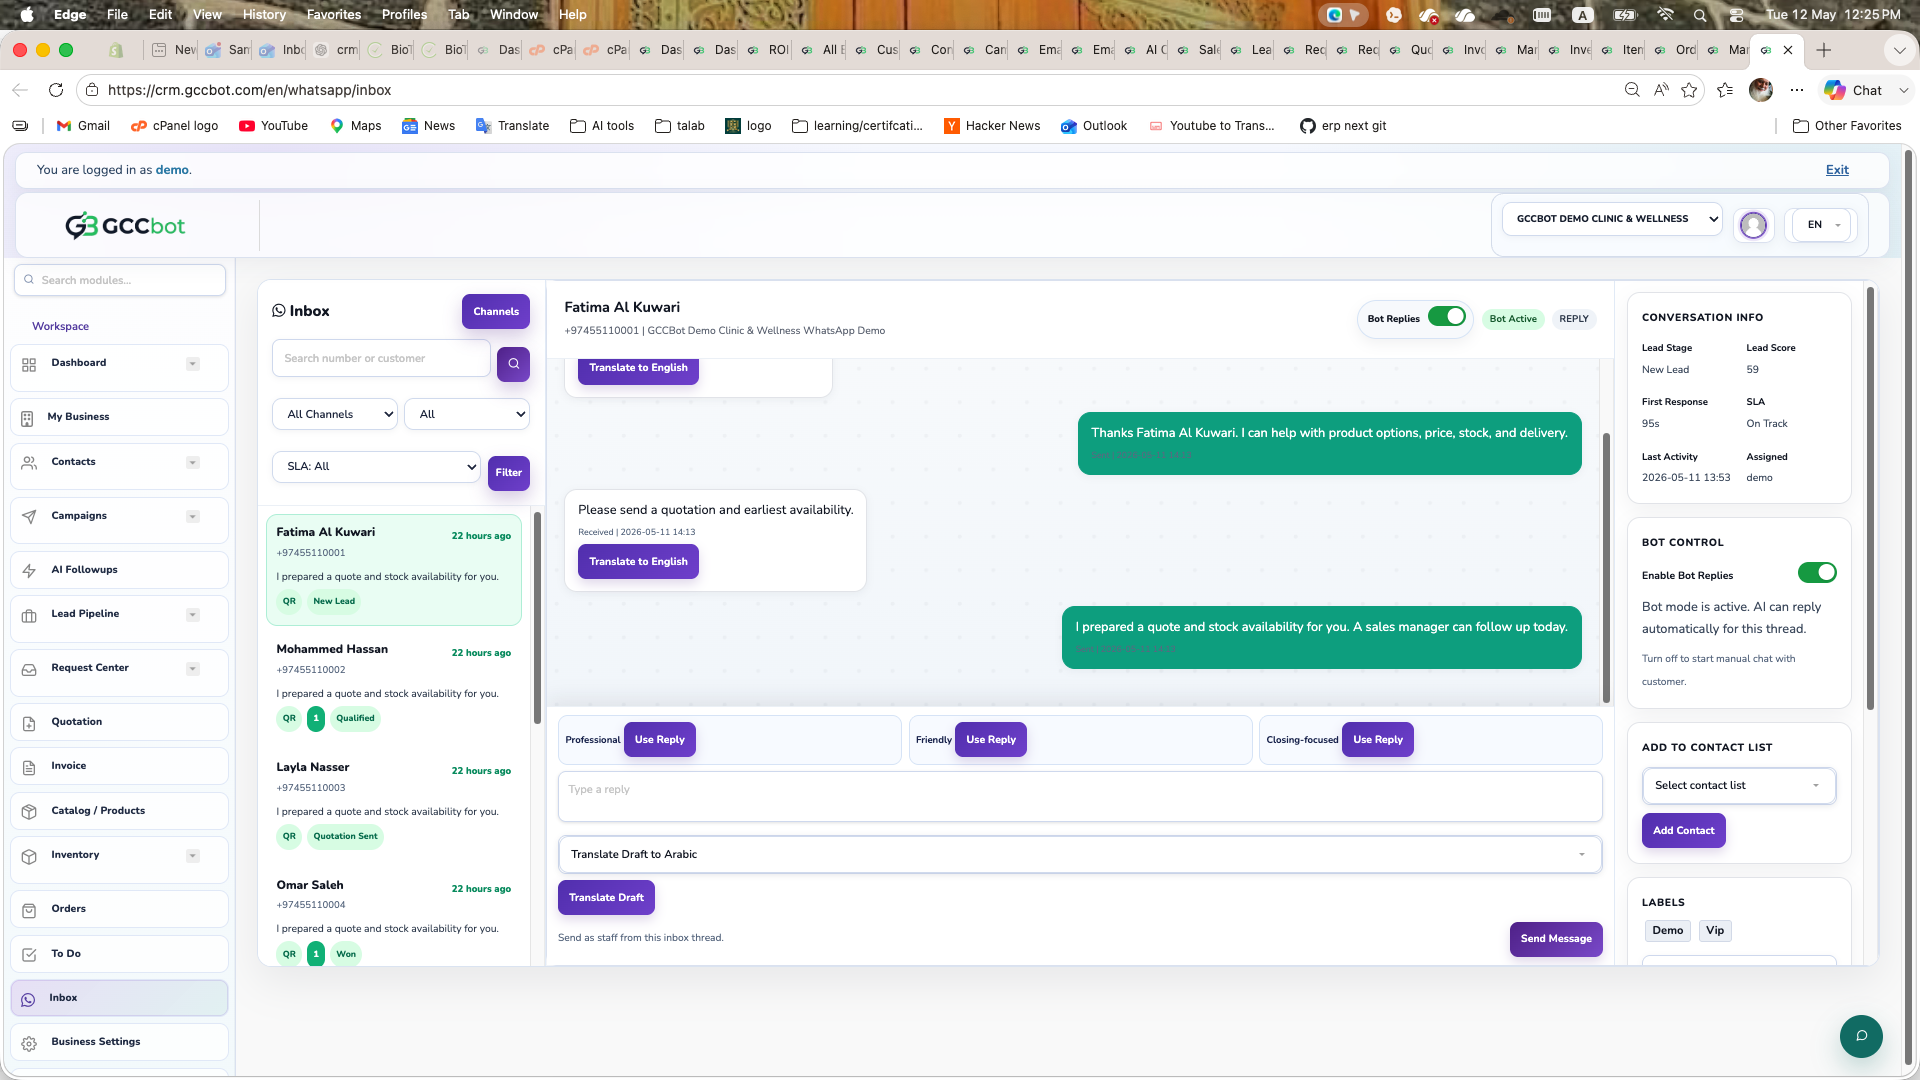This screenshot has width=1920, height=1080.
Task: Open the Profiles menu
Action: click(404, 14)
